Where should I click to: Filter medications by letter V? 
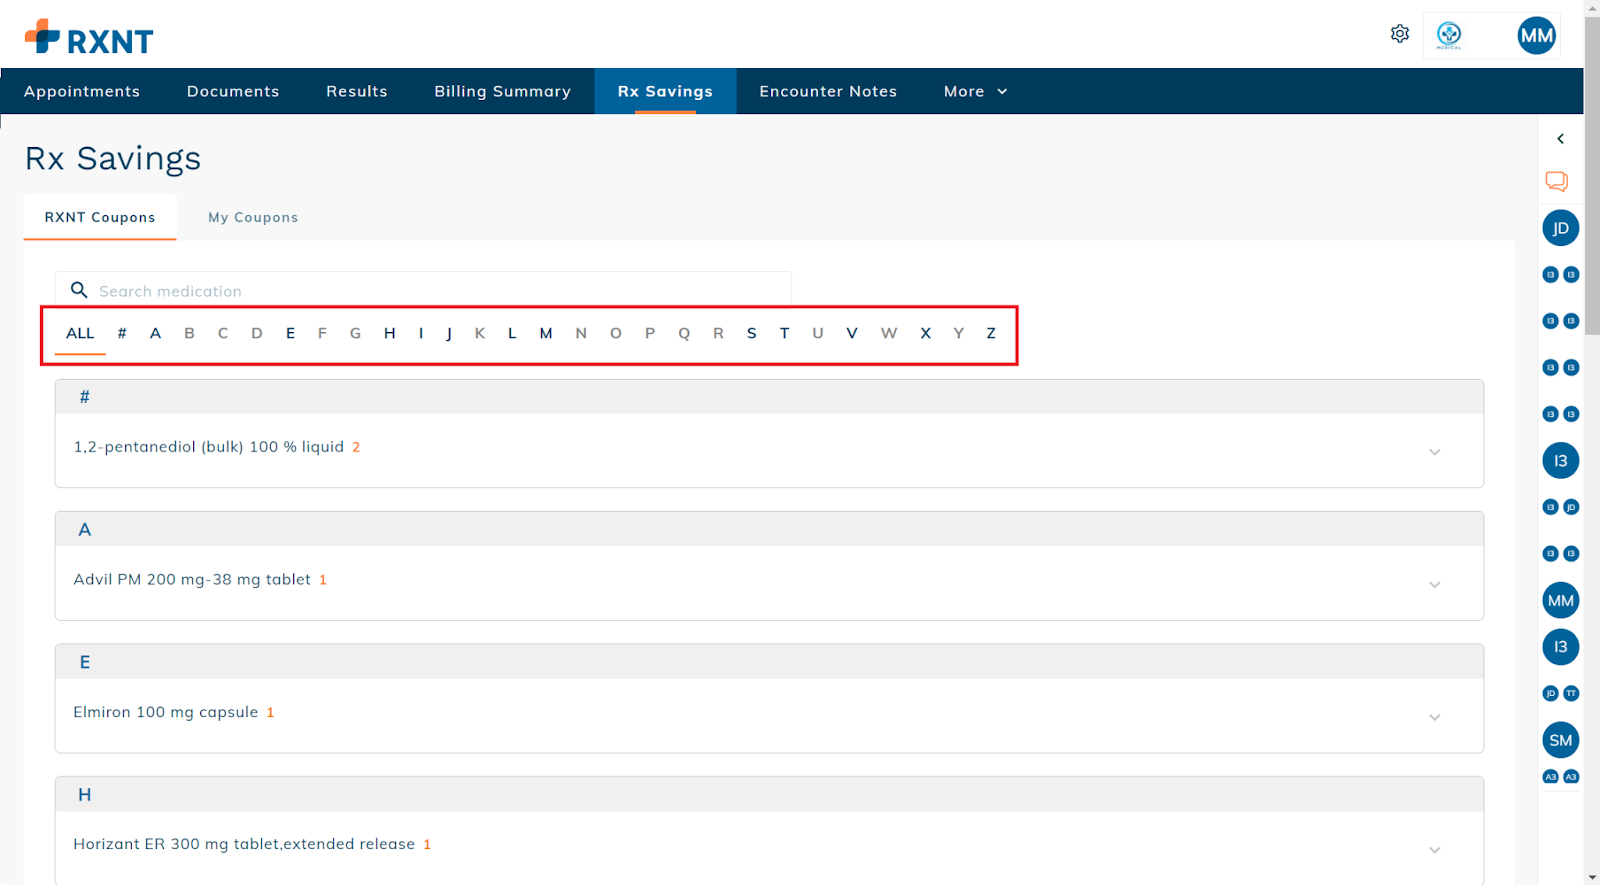(851, 333)
